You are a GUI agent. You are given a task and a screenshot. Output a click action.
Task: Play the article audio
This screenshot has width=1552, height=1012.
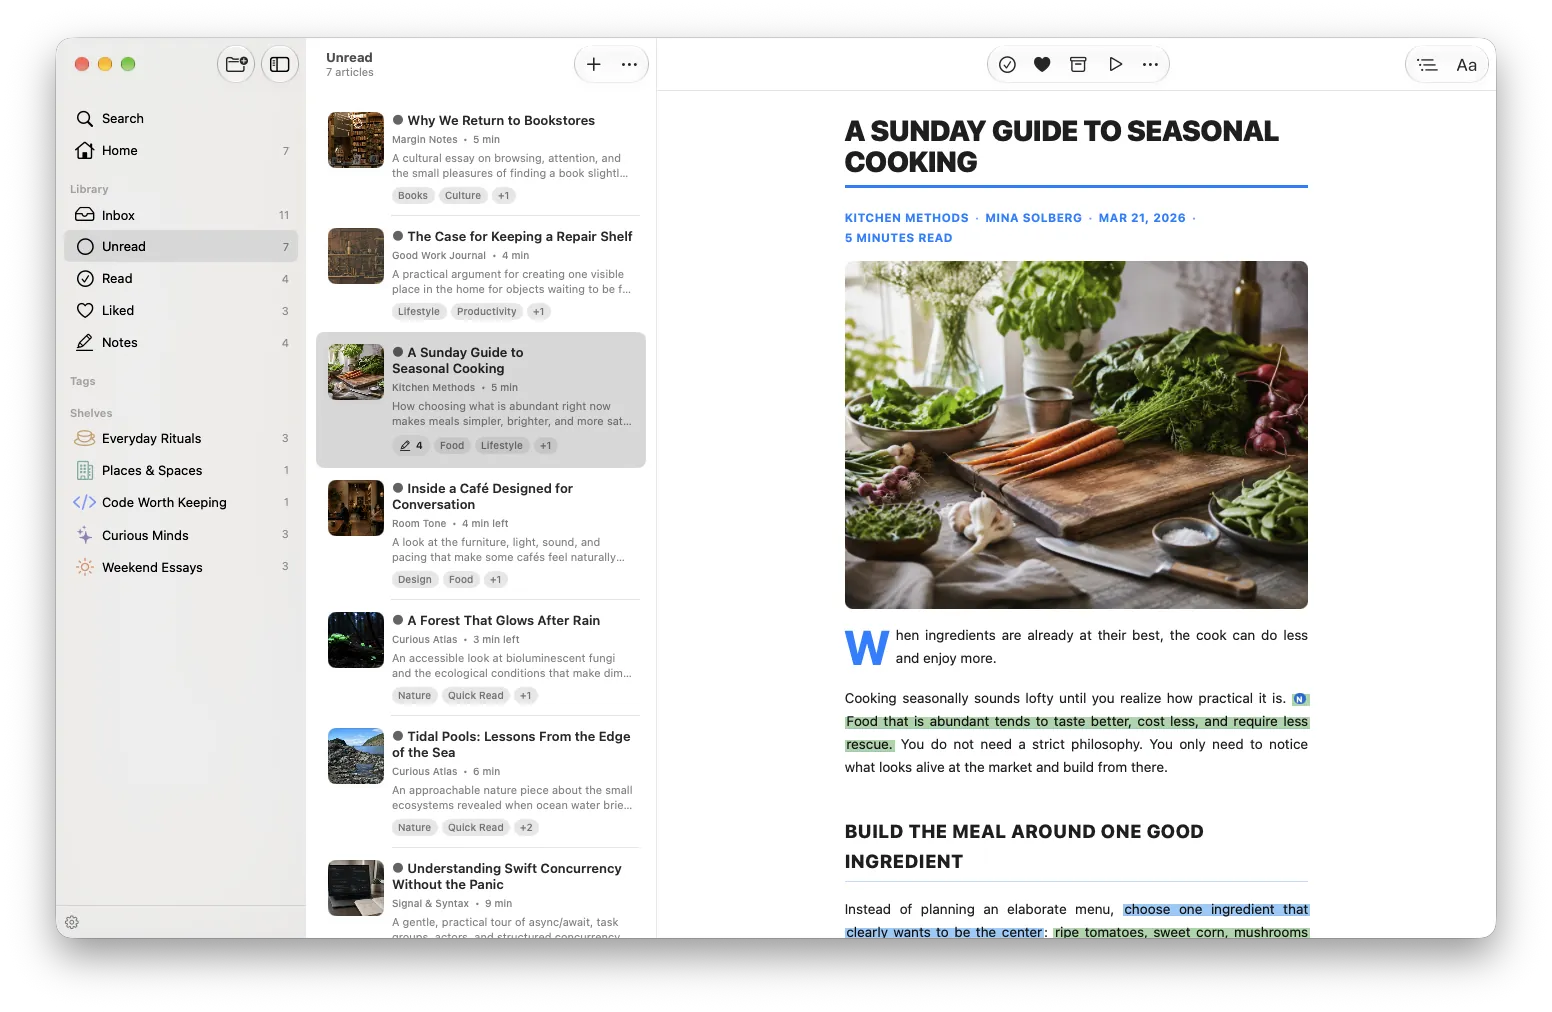(1115, 64)
